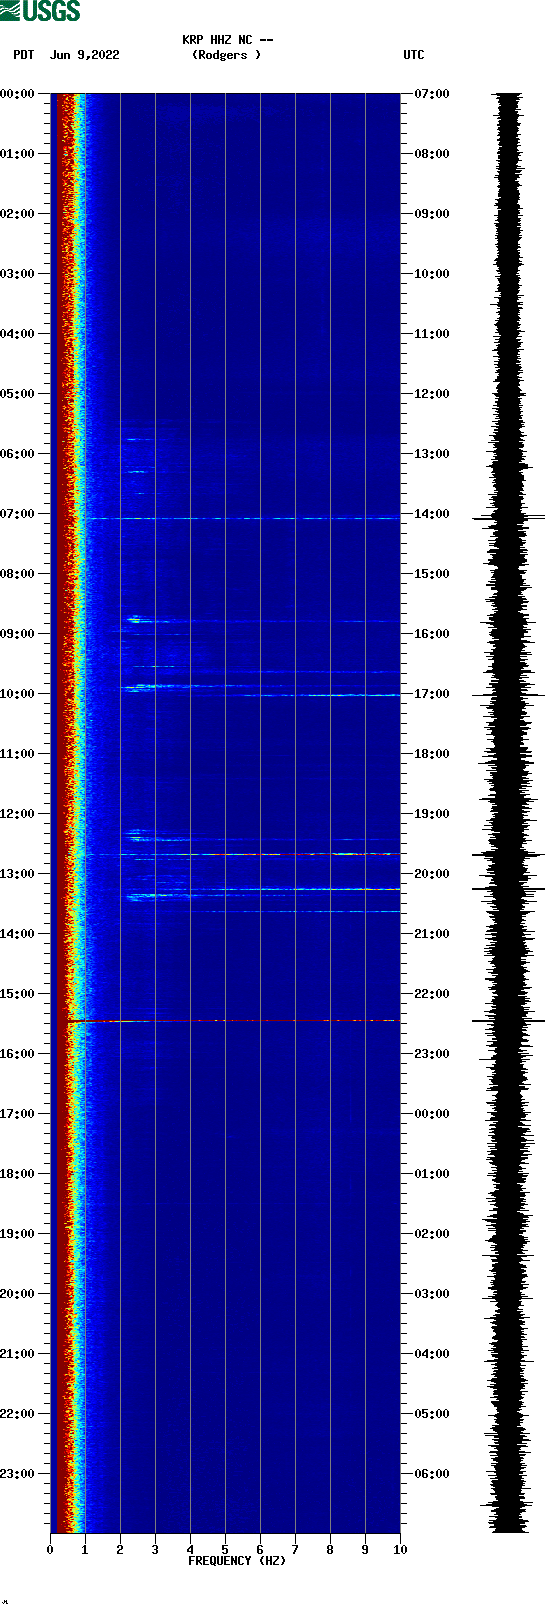
Task: Select the station title KRP HHZ NC --
Action: (x=228, y=40)
